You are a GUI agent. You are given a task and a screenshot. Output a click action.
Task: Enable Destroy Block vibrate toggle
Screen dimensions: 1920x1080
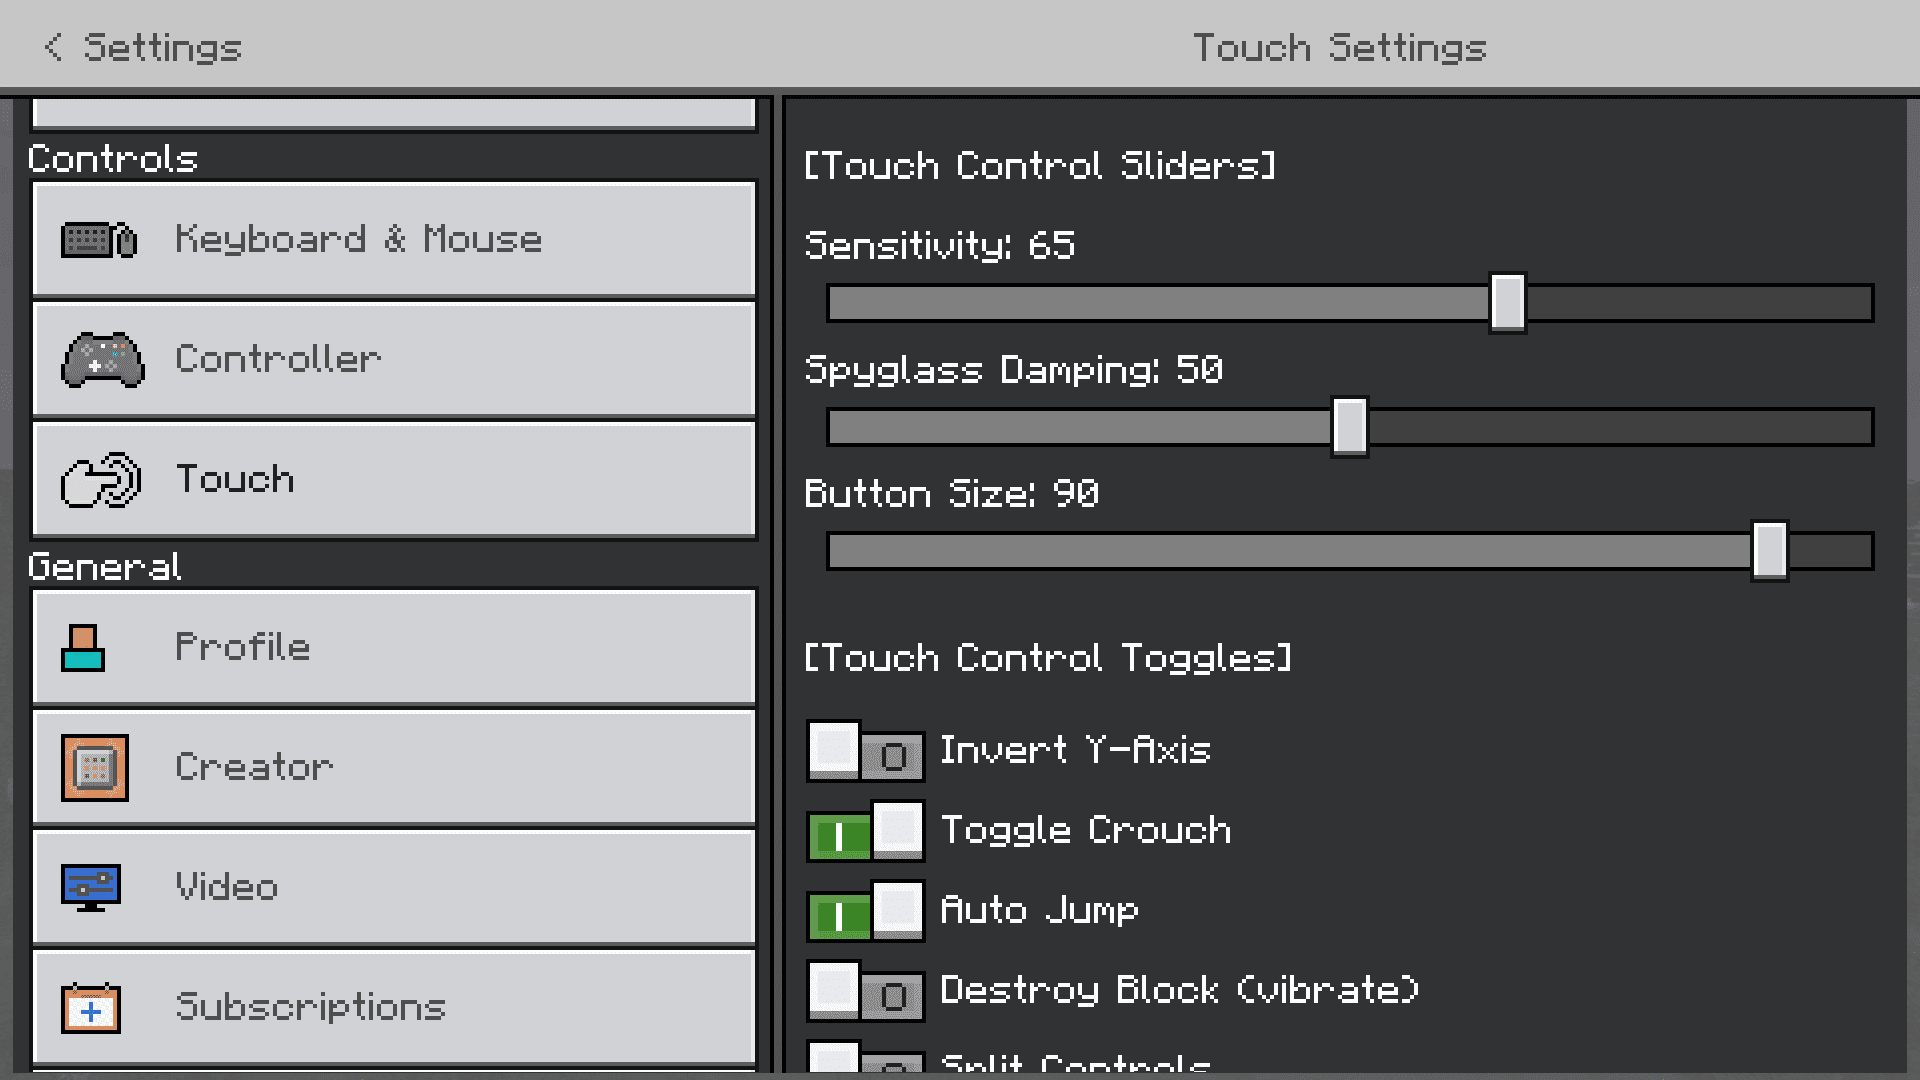click(866, 992)
